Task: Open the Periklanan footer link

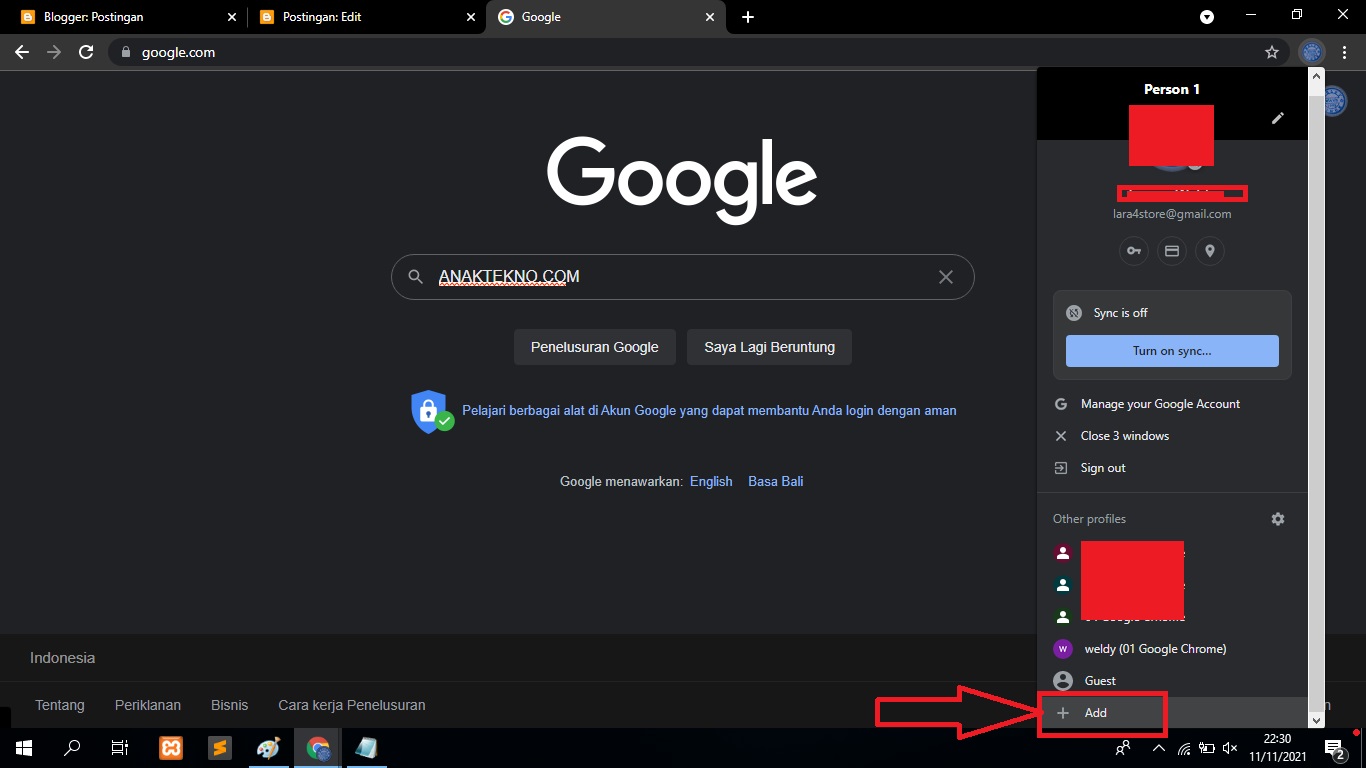Action: 148,705
